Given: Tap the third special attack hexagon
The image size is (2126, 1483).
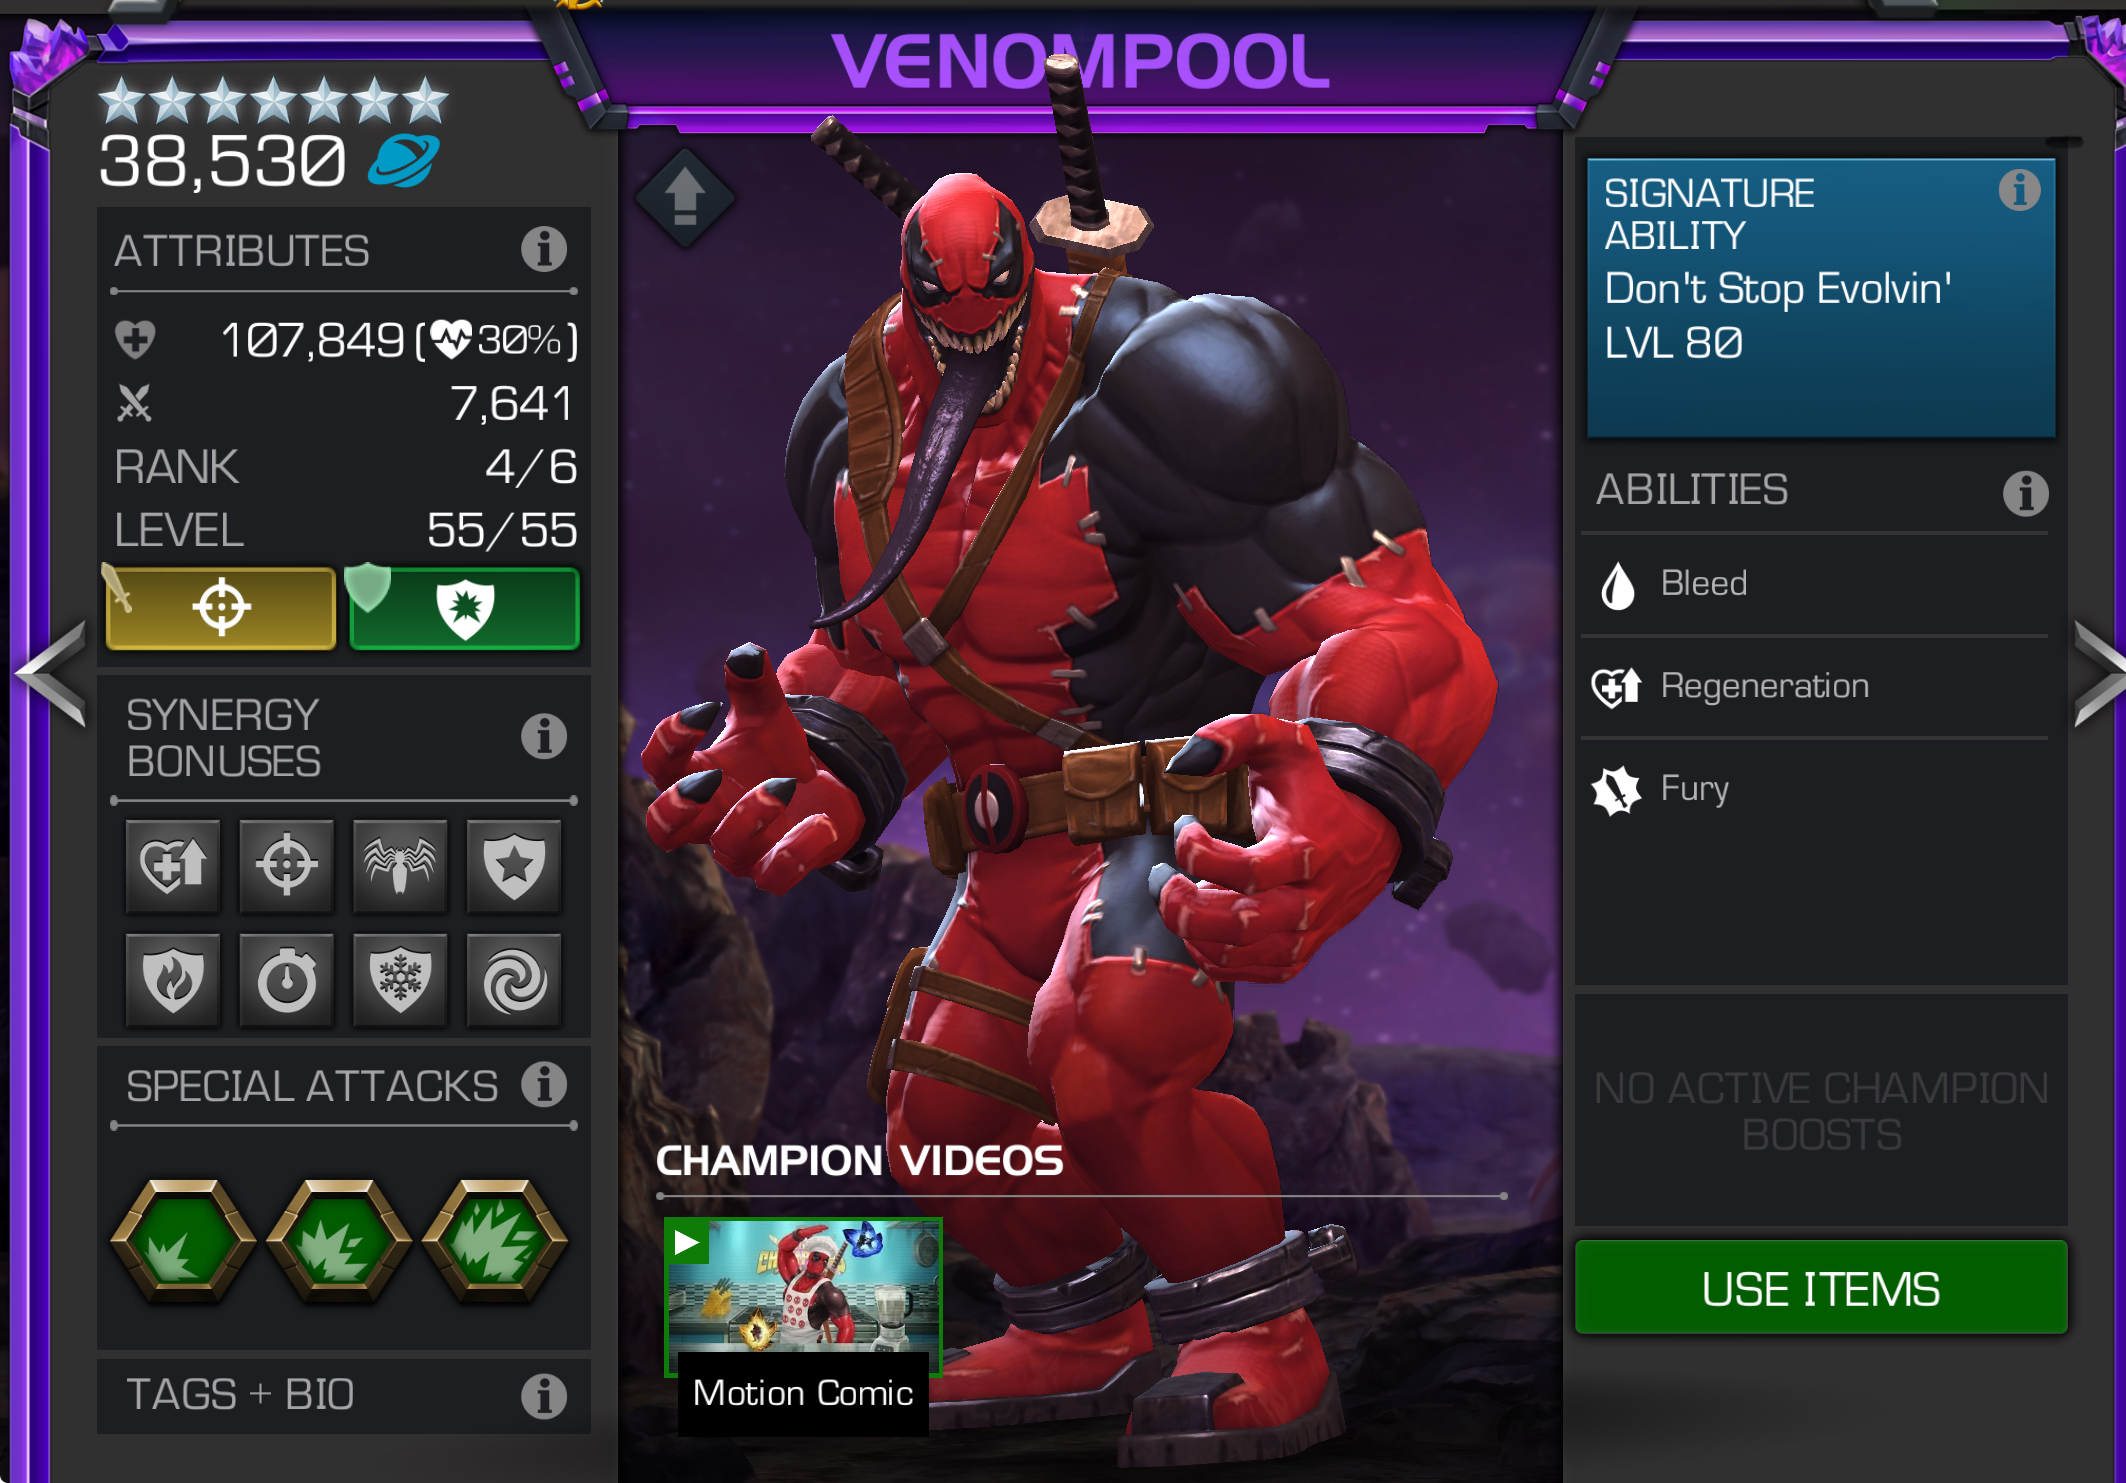Looking at the screenshot, I should point(495,1241).
